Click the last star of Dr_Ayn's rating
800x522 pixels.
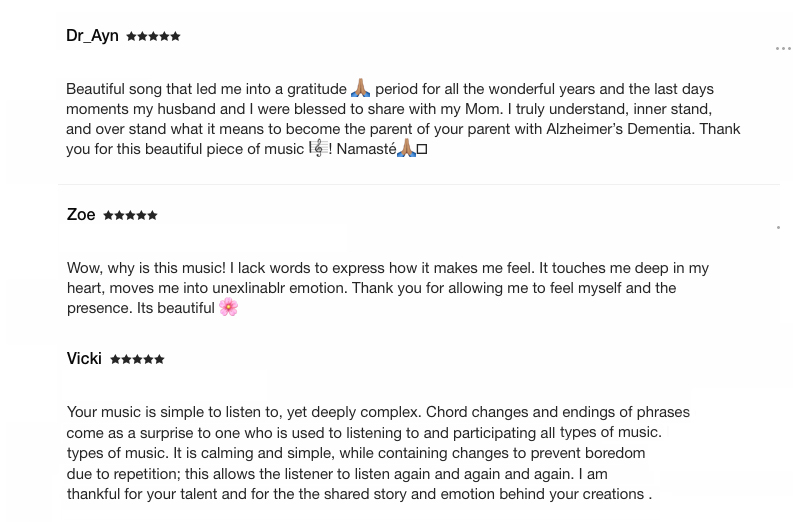point(176,36)
